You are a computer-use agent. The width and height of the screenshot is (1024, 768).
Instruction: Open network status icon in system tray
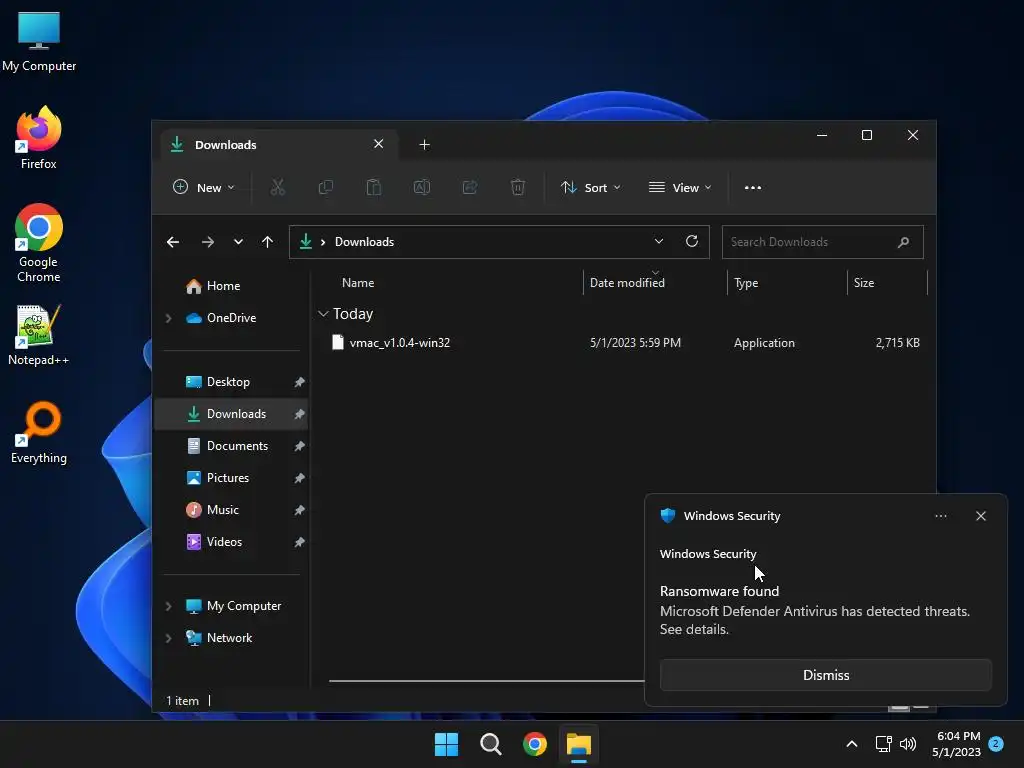[884, 744]
